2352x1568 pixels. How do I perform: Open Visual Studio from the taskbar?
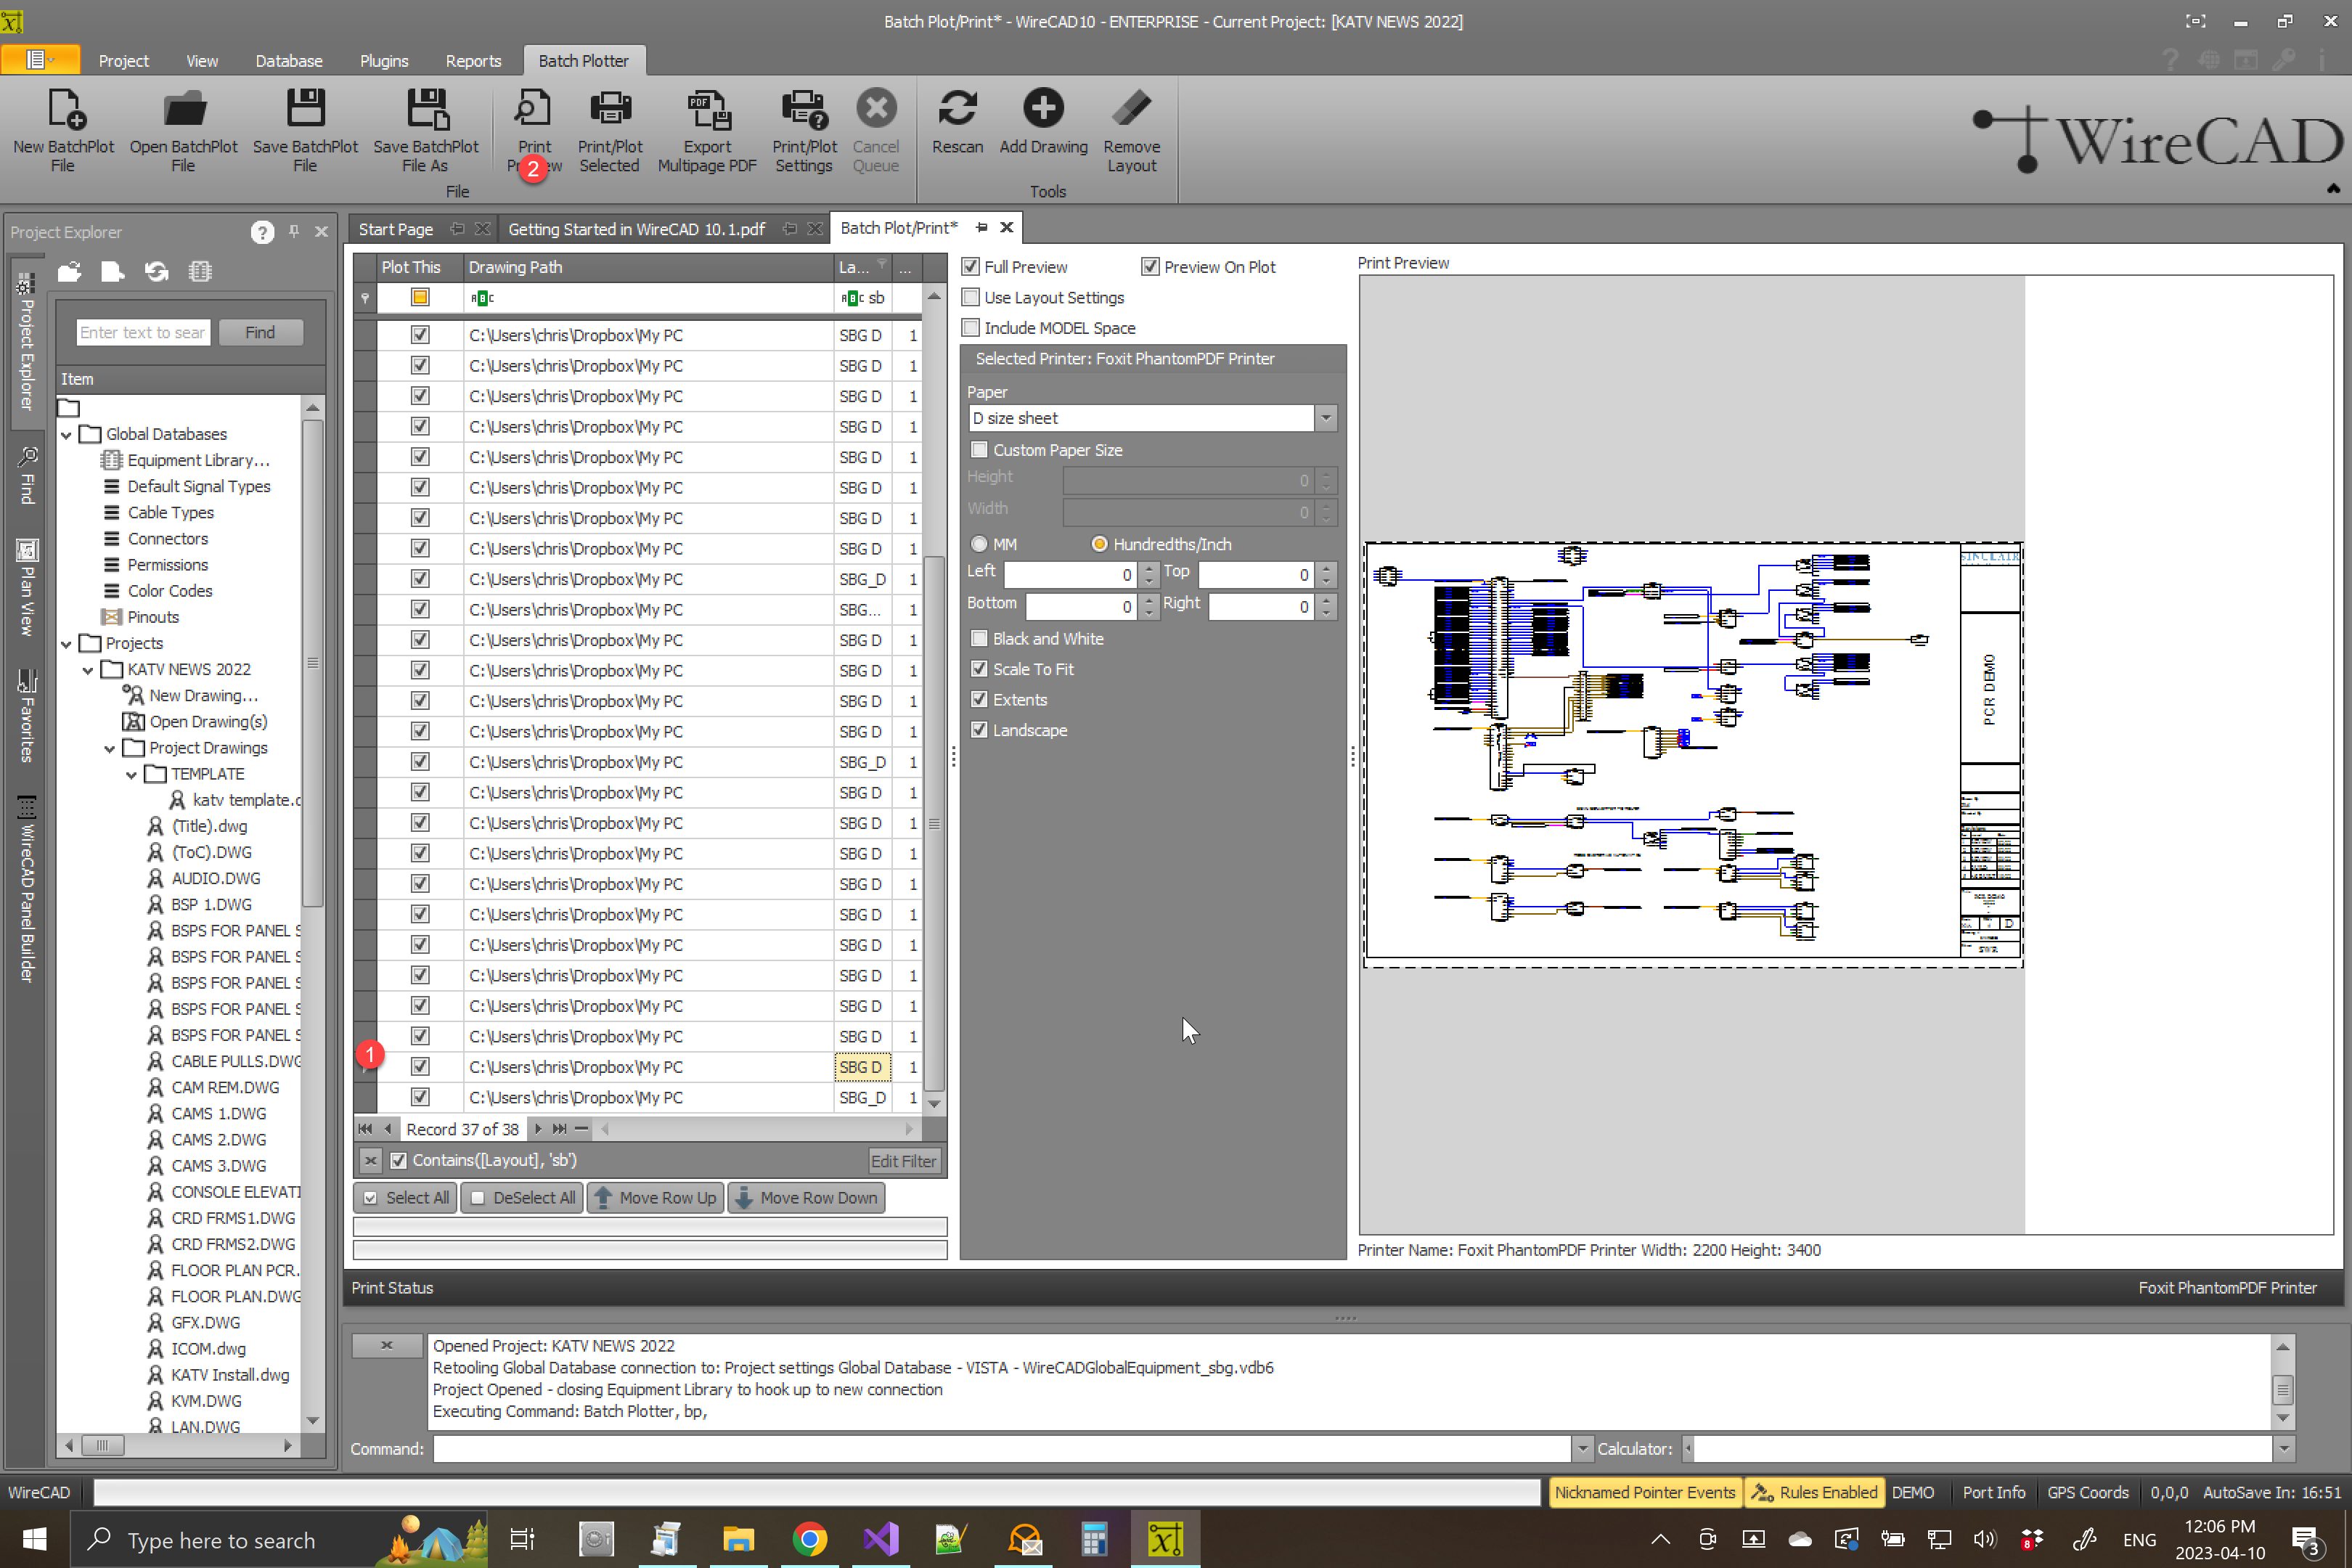click(x=881, y=1539)
